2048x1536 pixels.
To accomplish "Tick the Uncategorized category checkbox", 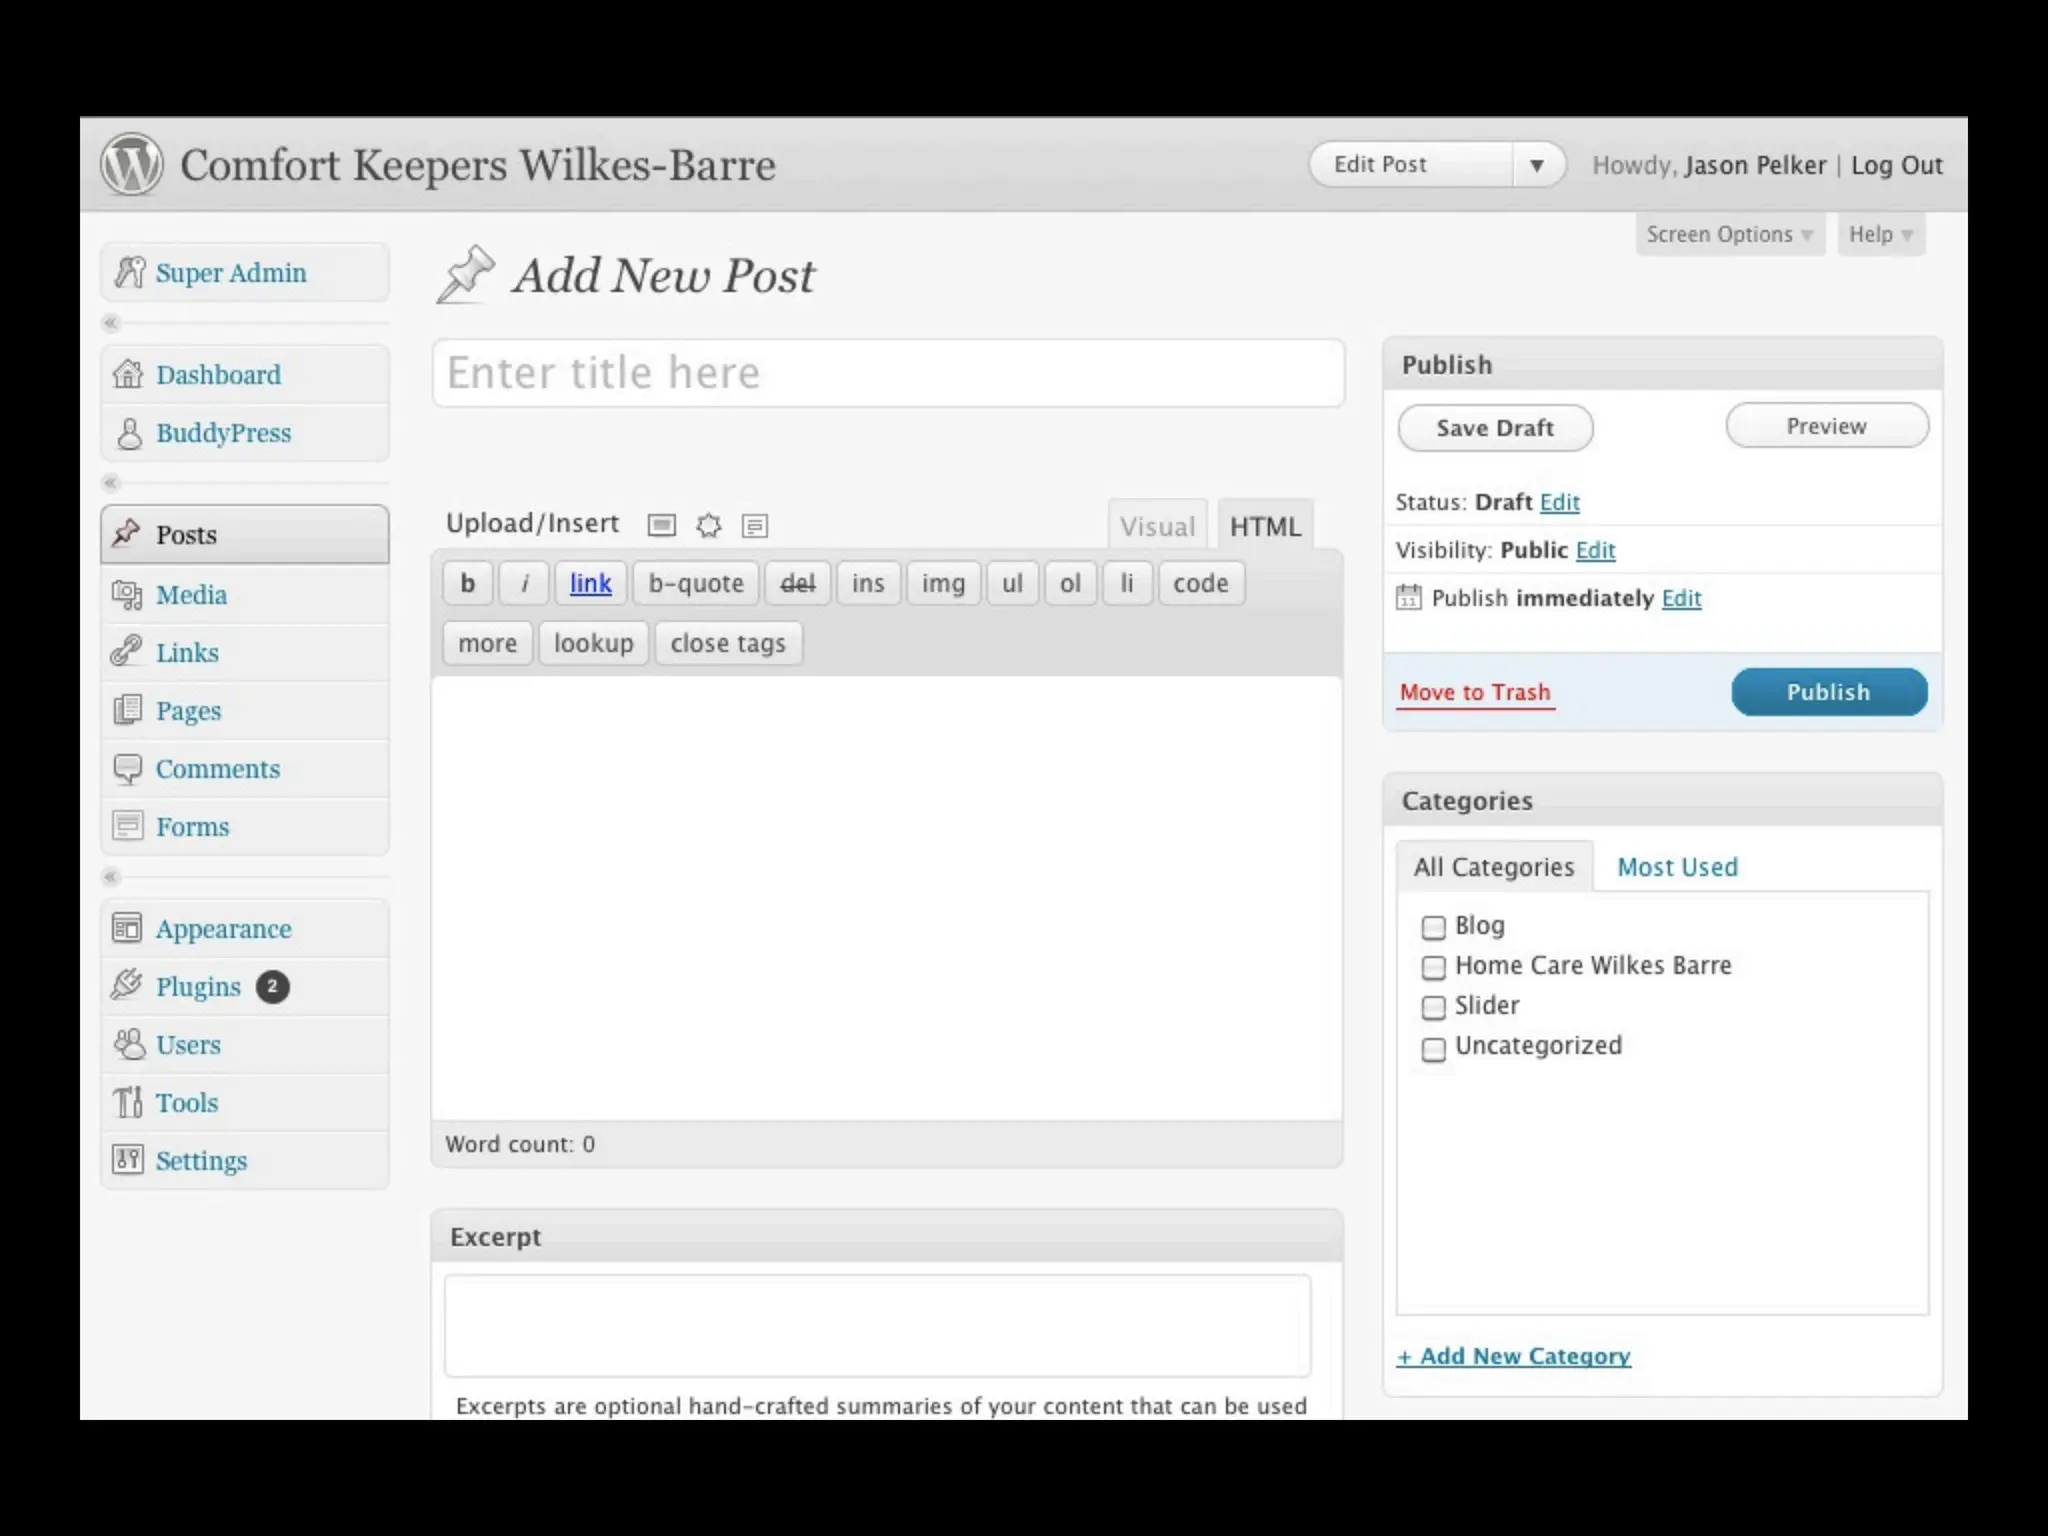I will [1433, 1048].
